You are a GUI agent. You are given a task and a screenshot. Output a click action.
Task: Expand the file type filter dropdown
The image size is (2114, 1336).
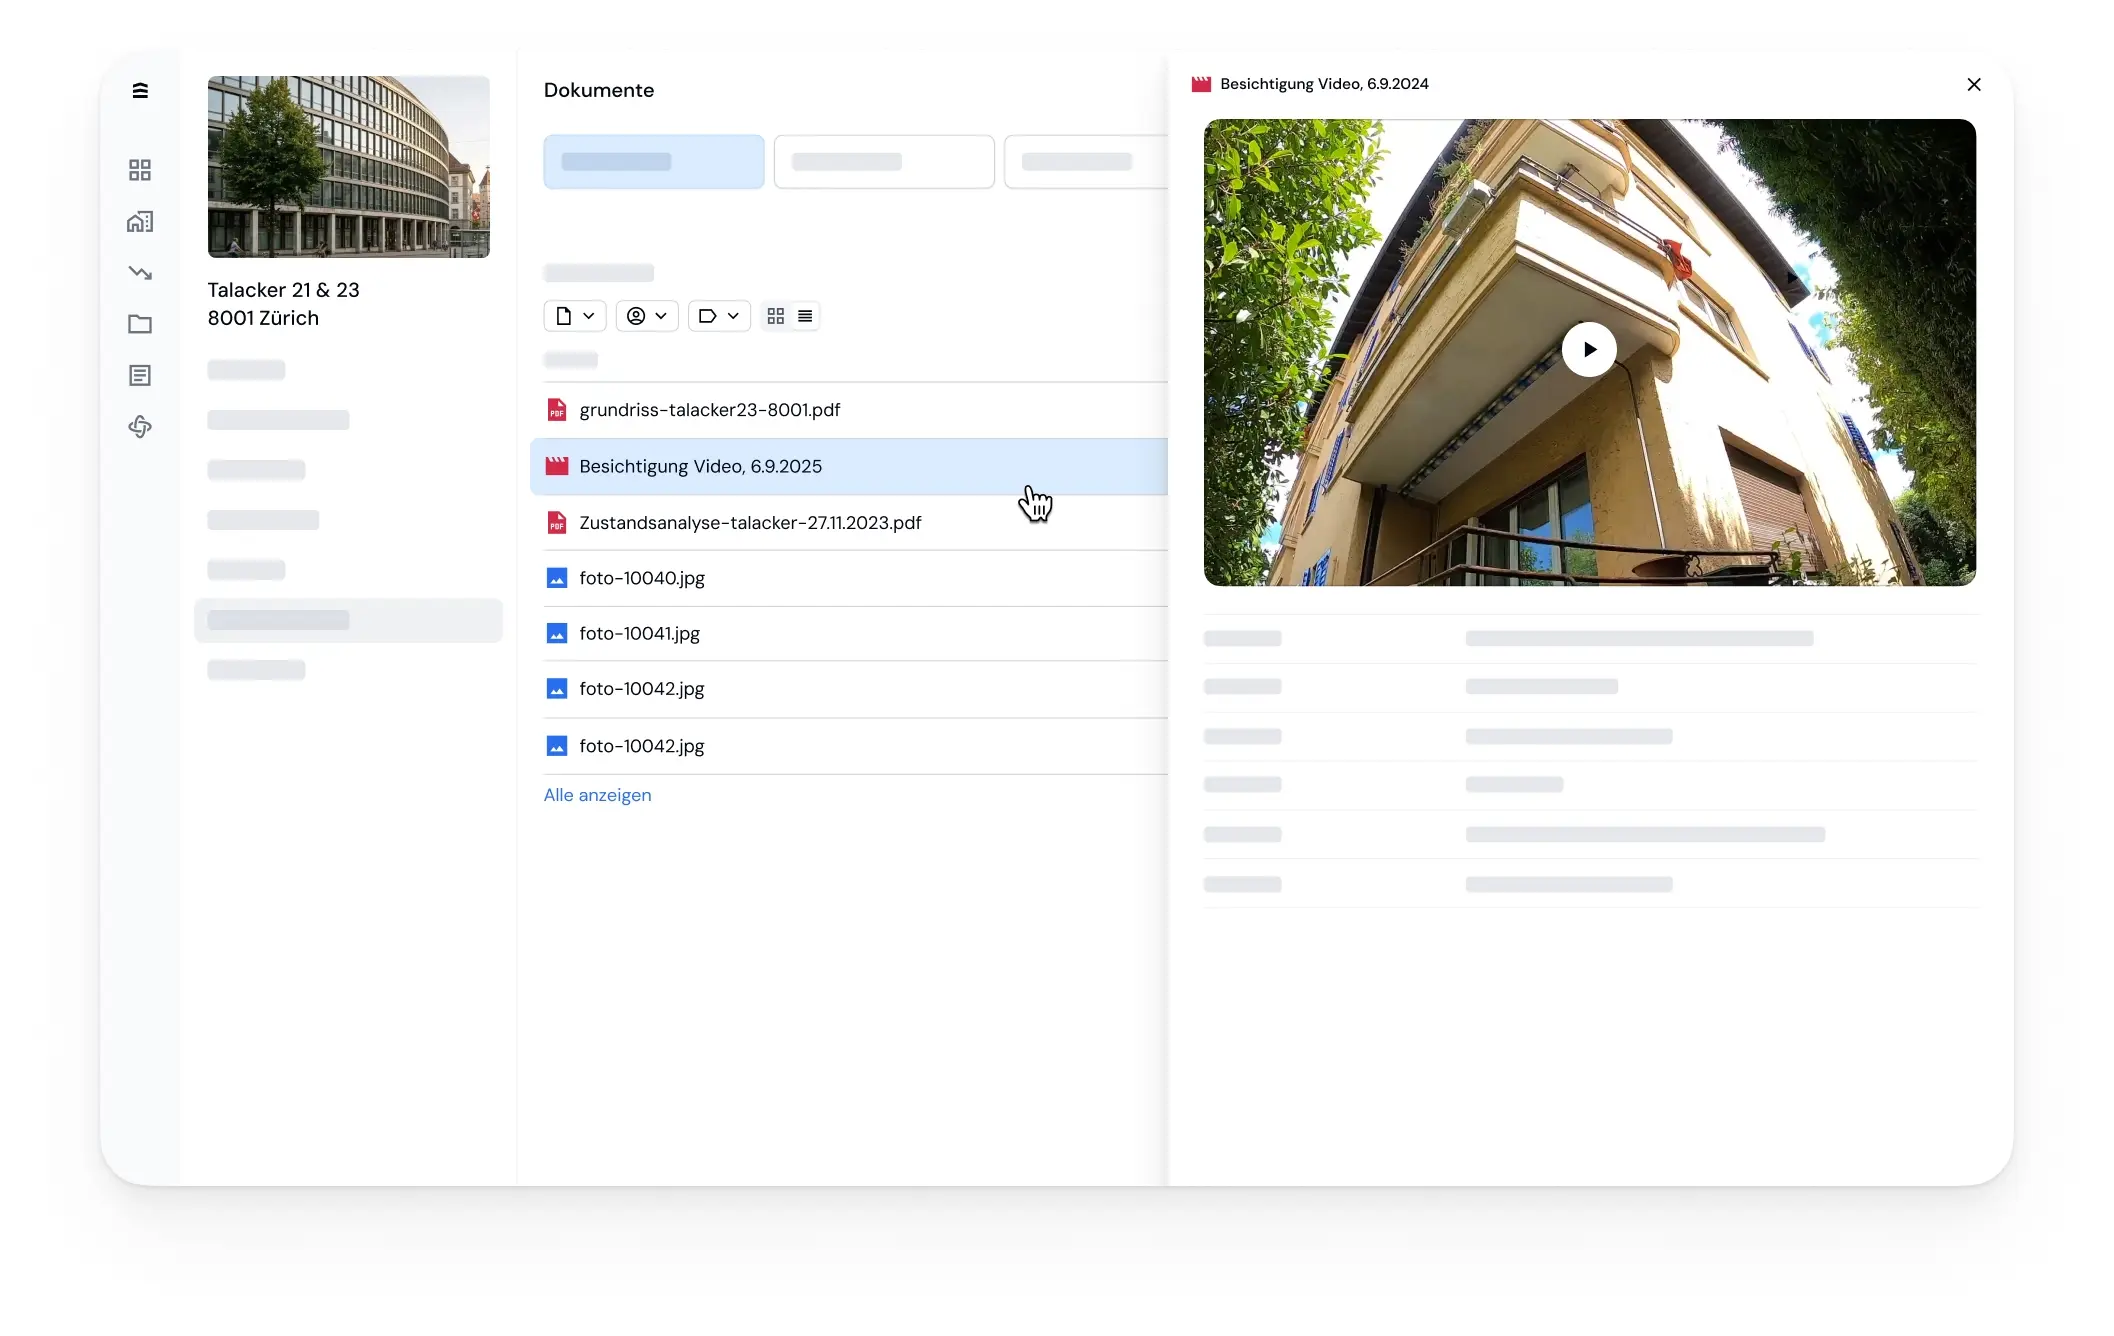click(x=575, y=316)
